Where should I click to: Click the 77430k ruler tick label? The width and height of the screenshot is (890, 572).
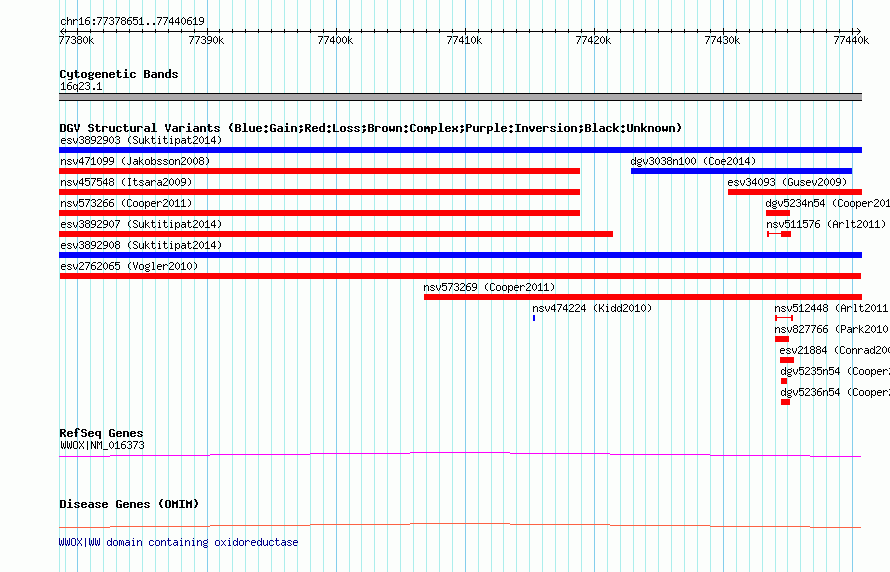coord(722,40)
